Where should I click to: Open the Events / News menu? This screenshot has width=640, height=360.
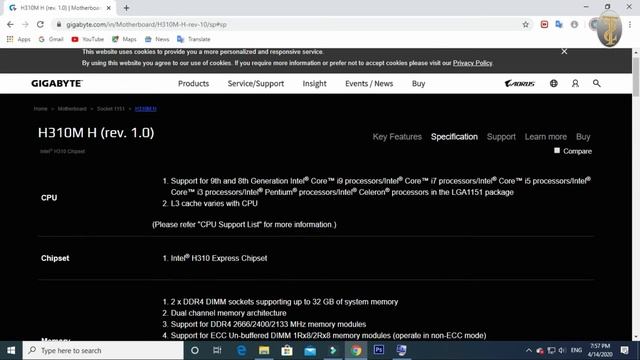(369, 83)
